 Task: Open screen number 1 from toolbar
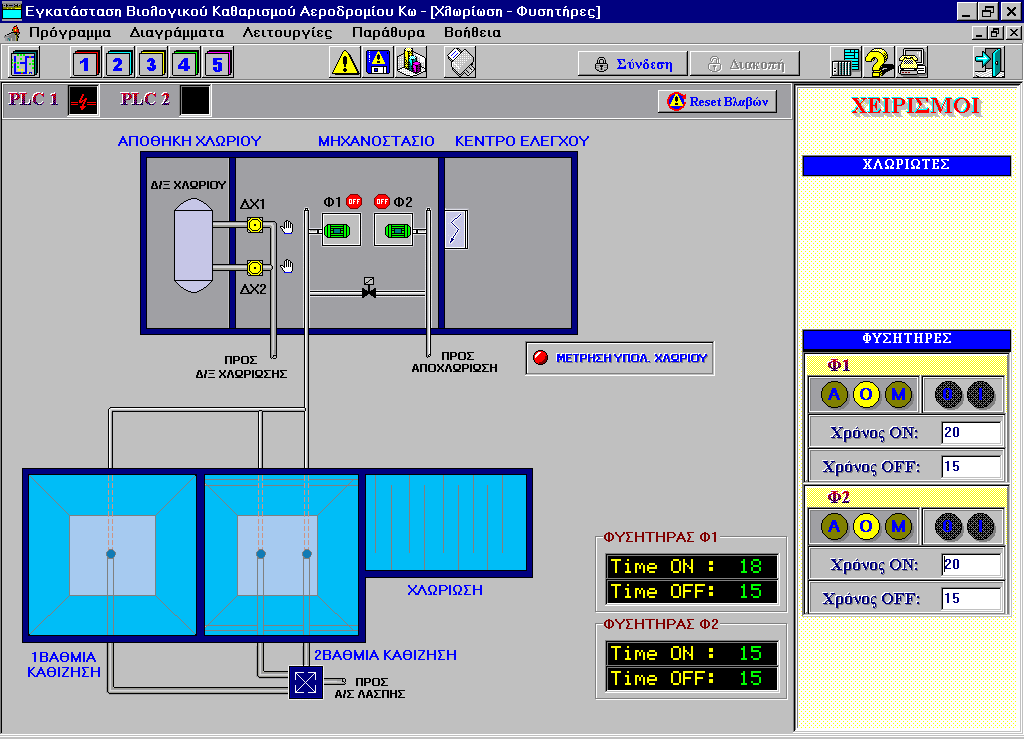point(87,64)
